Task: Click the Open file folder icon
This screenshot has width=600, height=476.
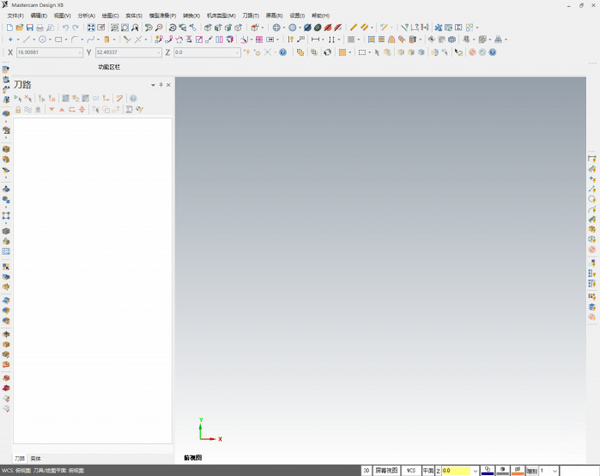Action: [x=20, y=28]
